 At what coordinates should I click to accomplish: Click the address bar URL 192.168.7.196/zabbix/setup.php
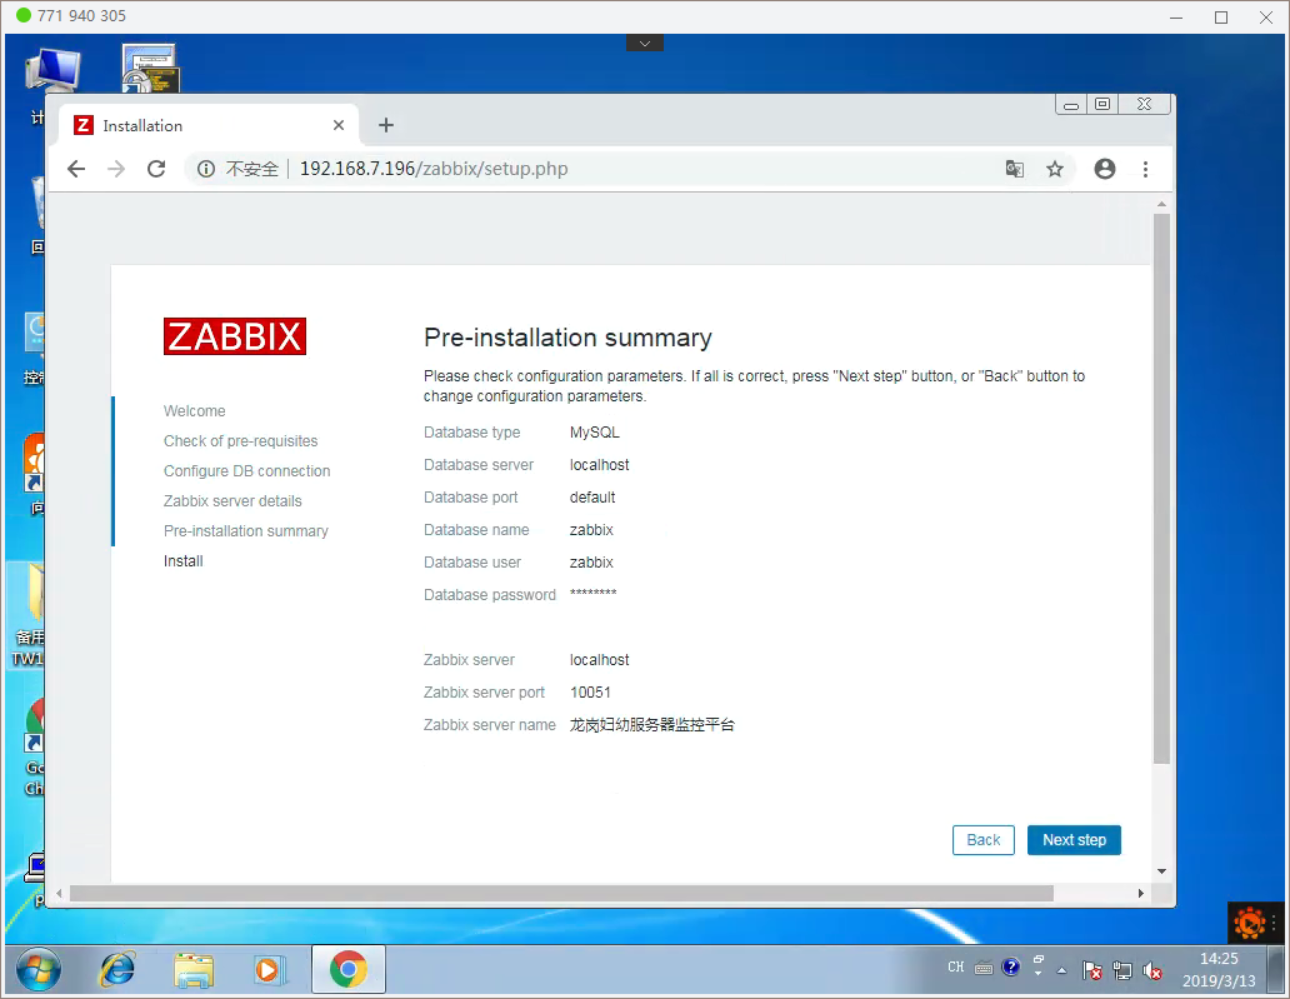click(x=434, y=169)
